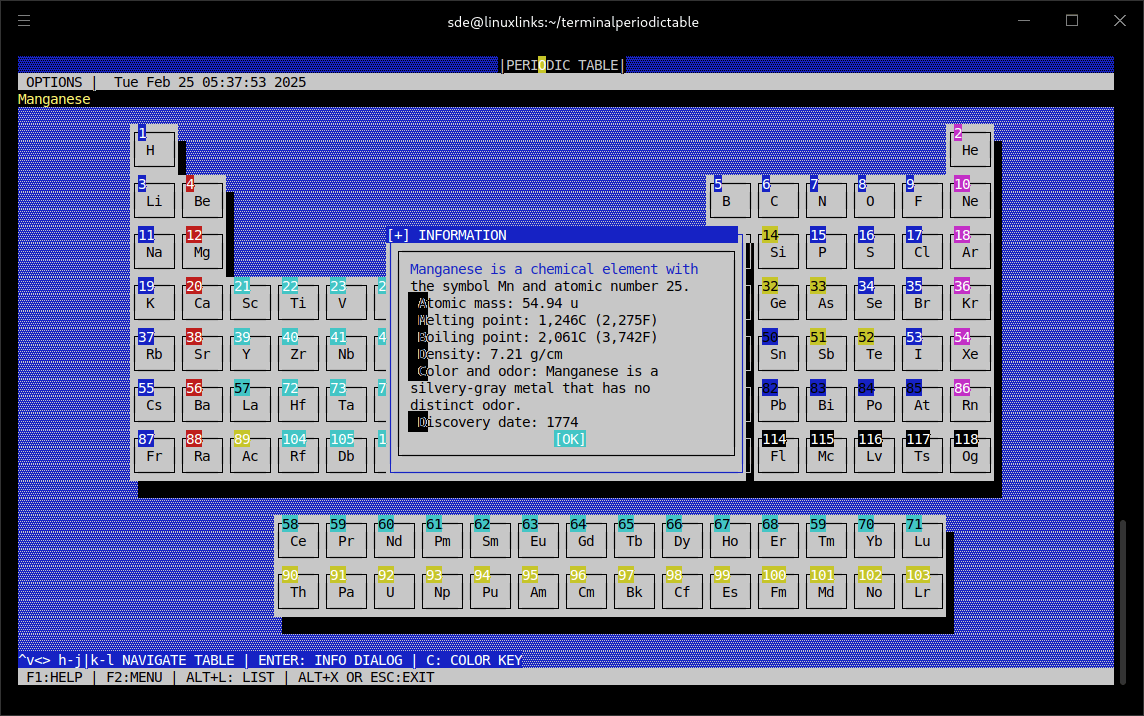Viewport: 1144px width, 716px height.
Task: Select the Zirconium (Zr) cell
Action: (298, 354)
